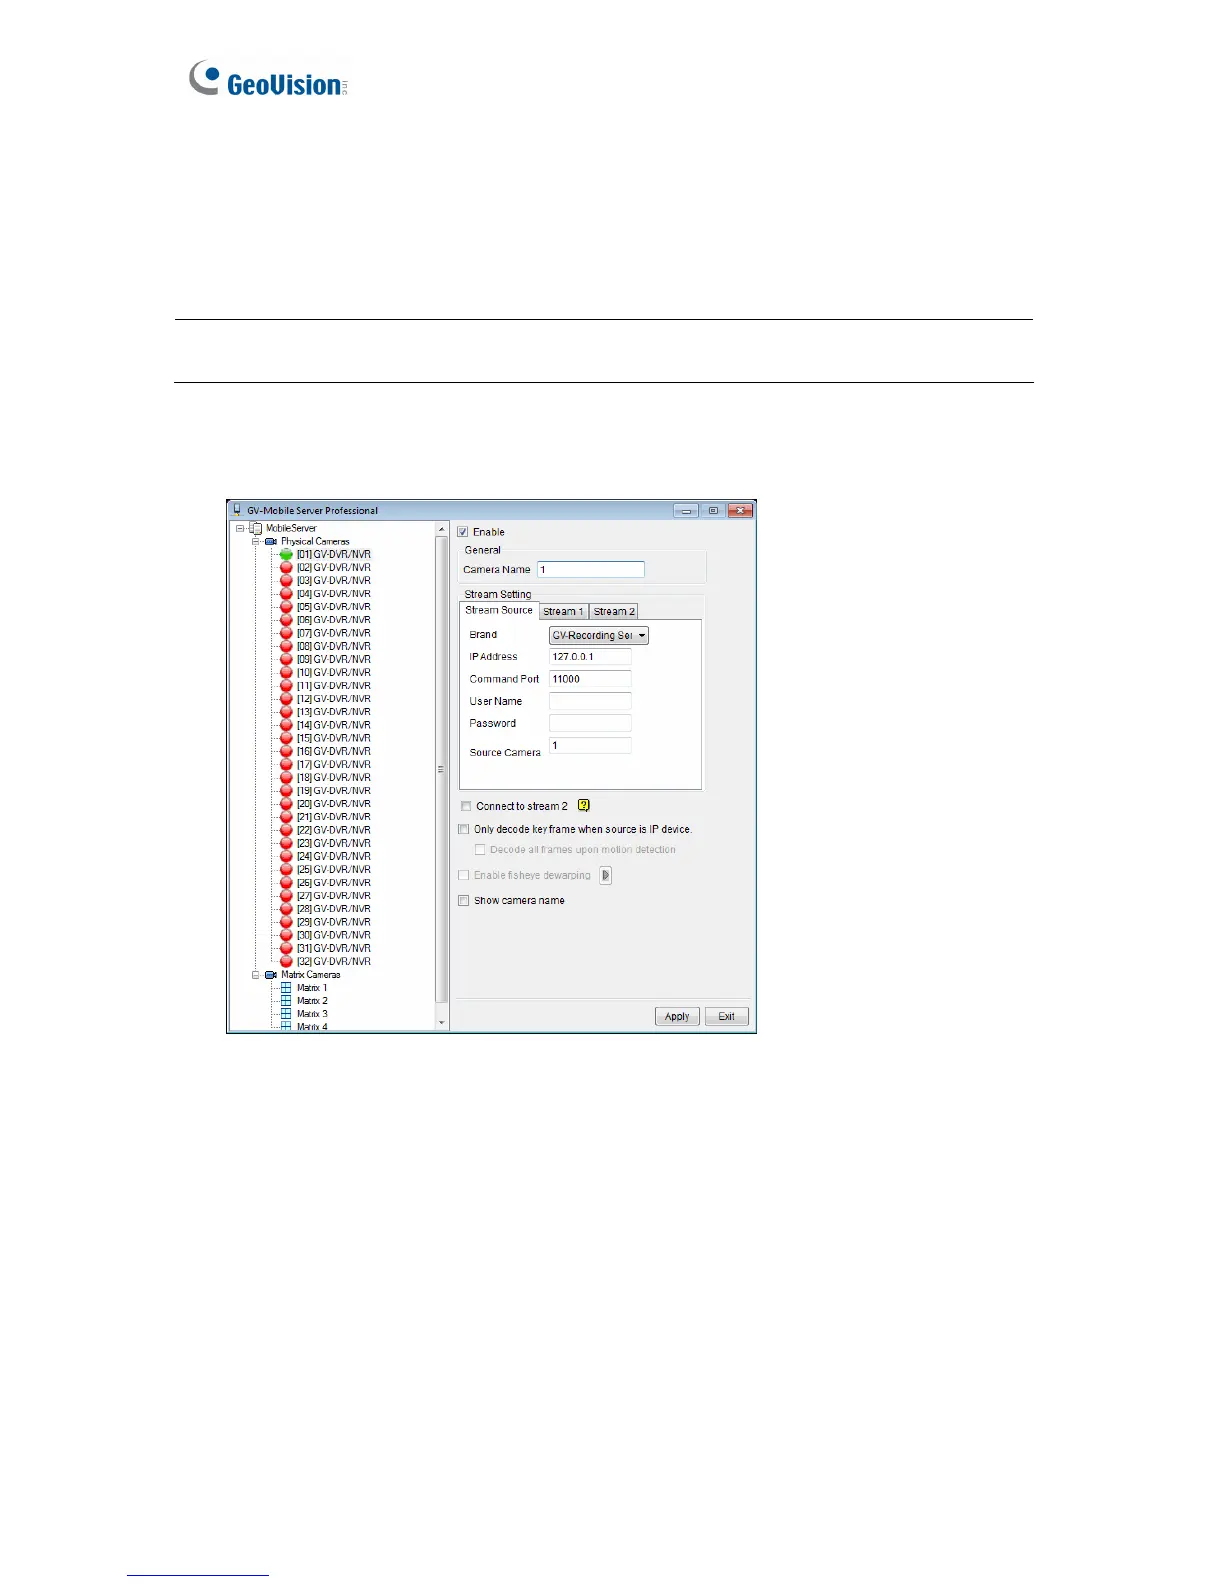Click the red status icon of camera [13]
The height and width of the screenshot is (1584, 1224).
(x=286, y=712)
